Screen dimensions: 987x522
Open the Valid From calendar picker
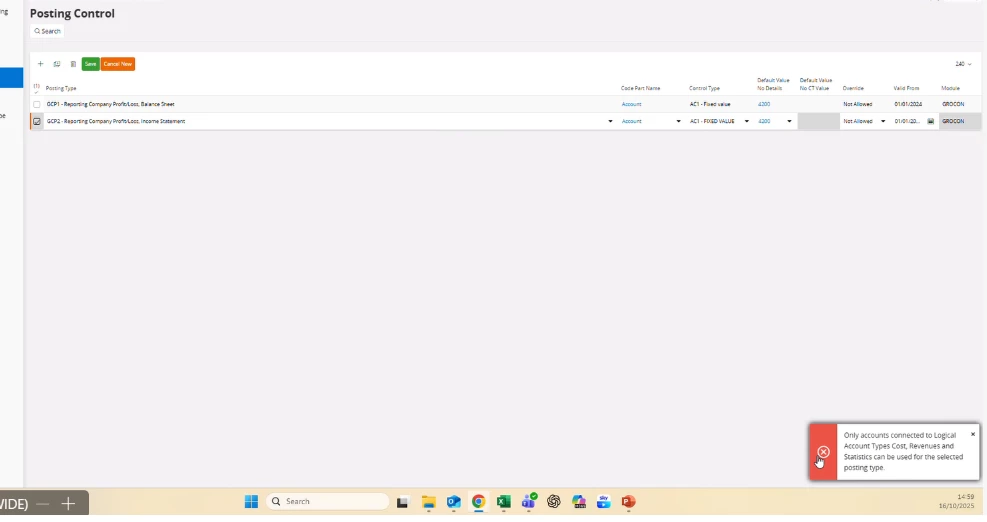click(x=930, y=122)
